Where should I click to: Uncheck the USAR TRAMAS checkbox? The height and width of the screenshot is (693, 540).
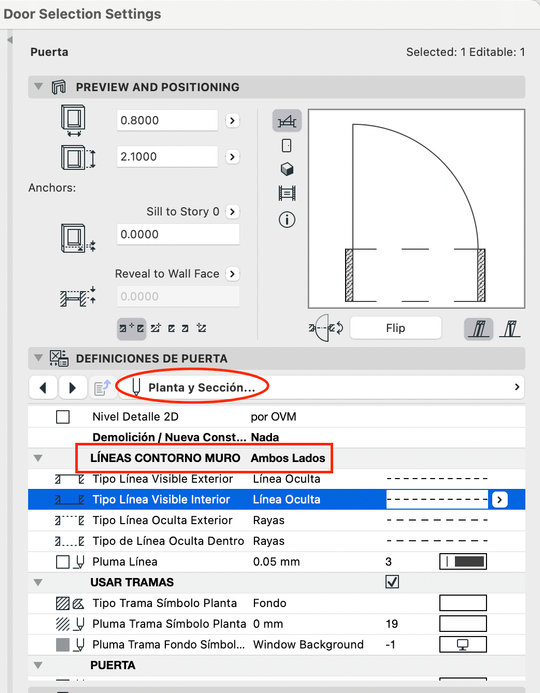[x=392, y=582]
